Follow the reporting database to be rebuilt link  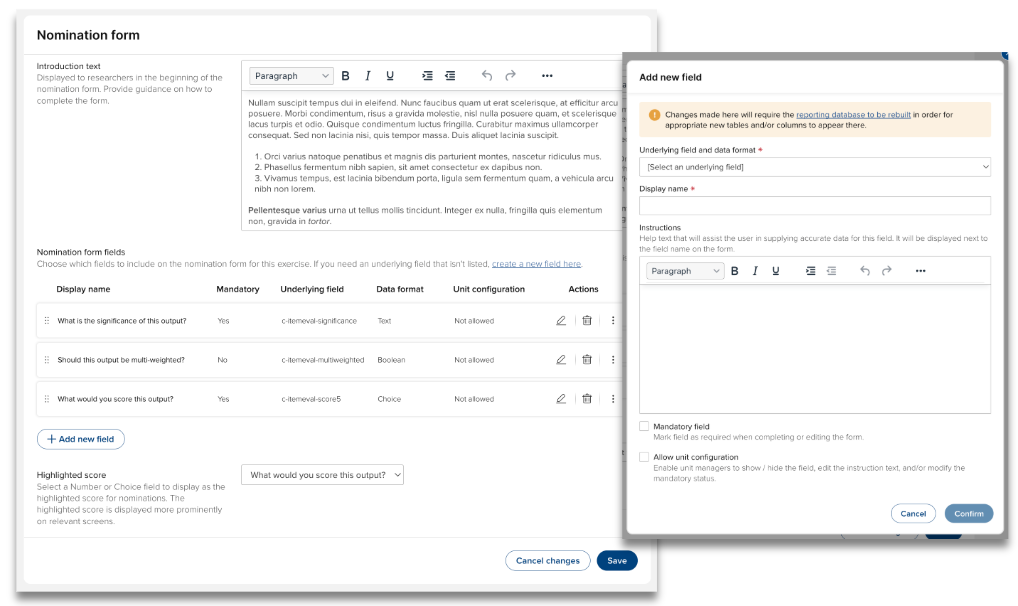[853, 115]
